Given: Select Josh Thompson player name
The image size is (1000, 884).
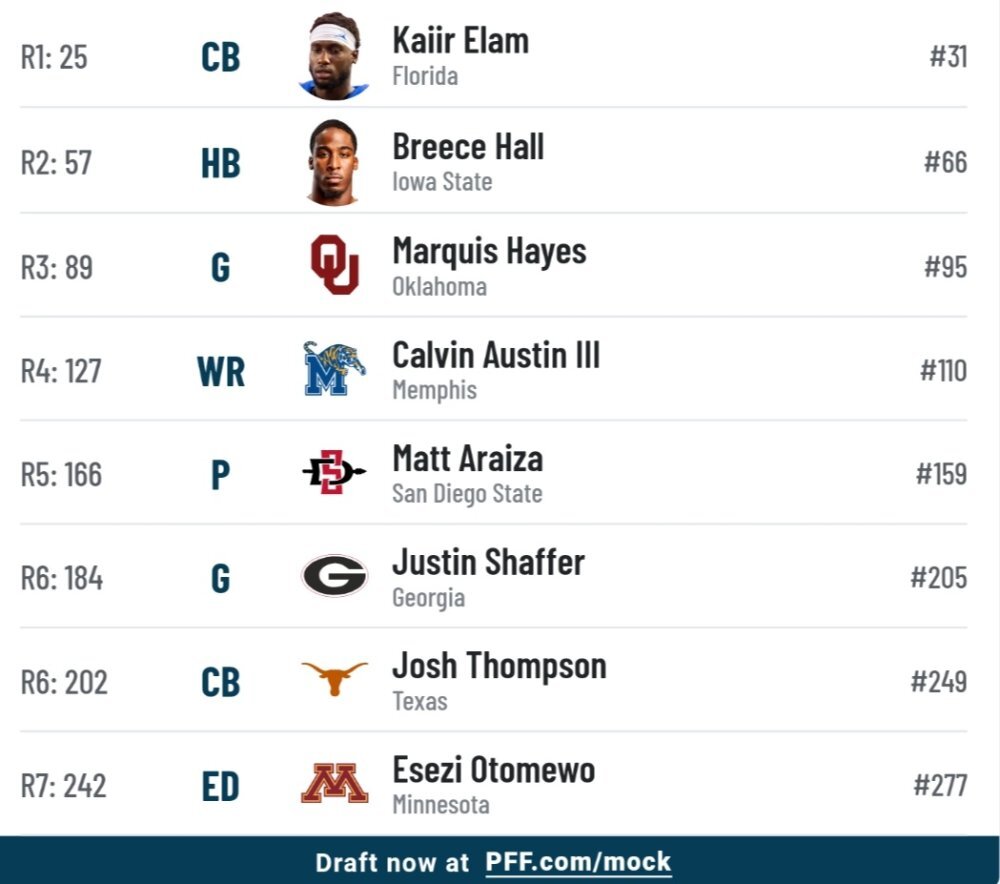Looking at the screenshot, I should (x=499, y=667).
